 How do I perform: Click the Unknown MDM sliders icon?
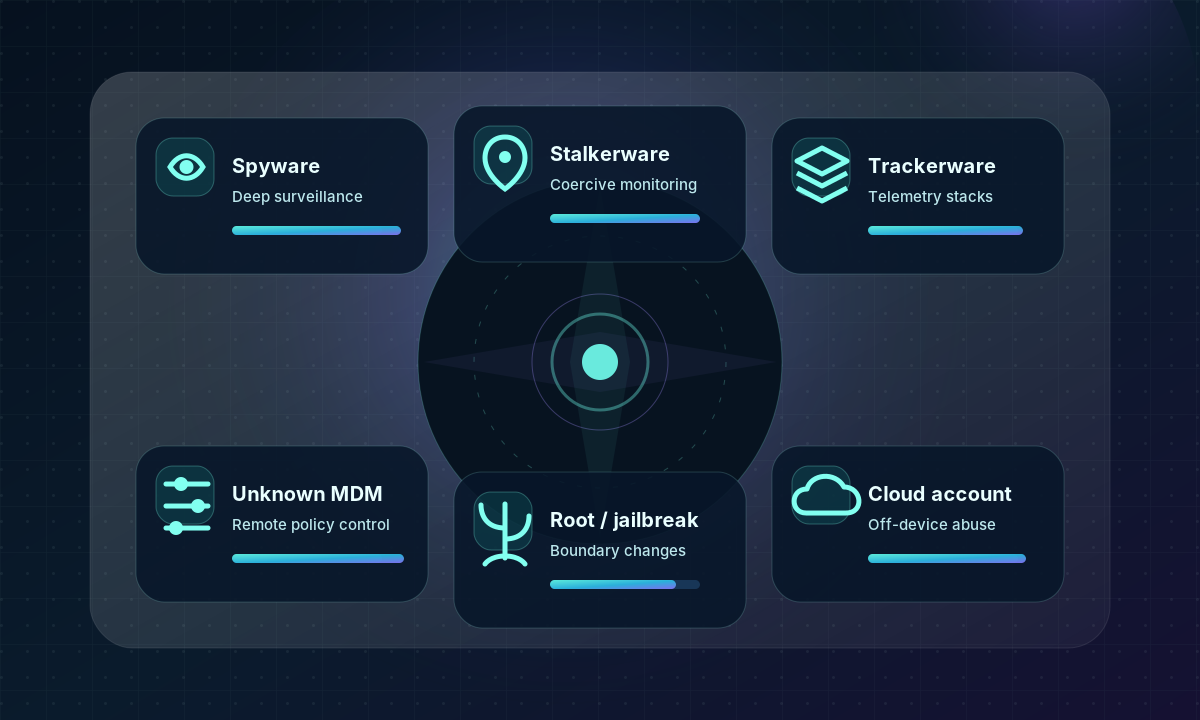click(185, 505)
